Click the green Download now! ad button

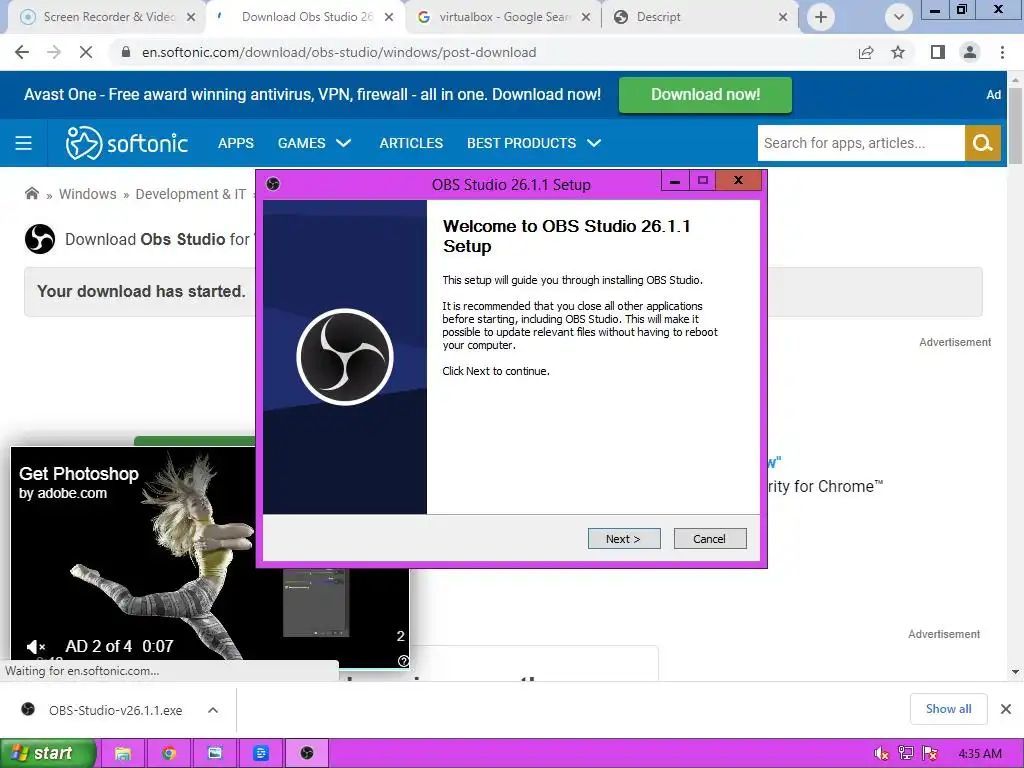705,95
